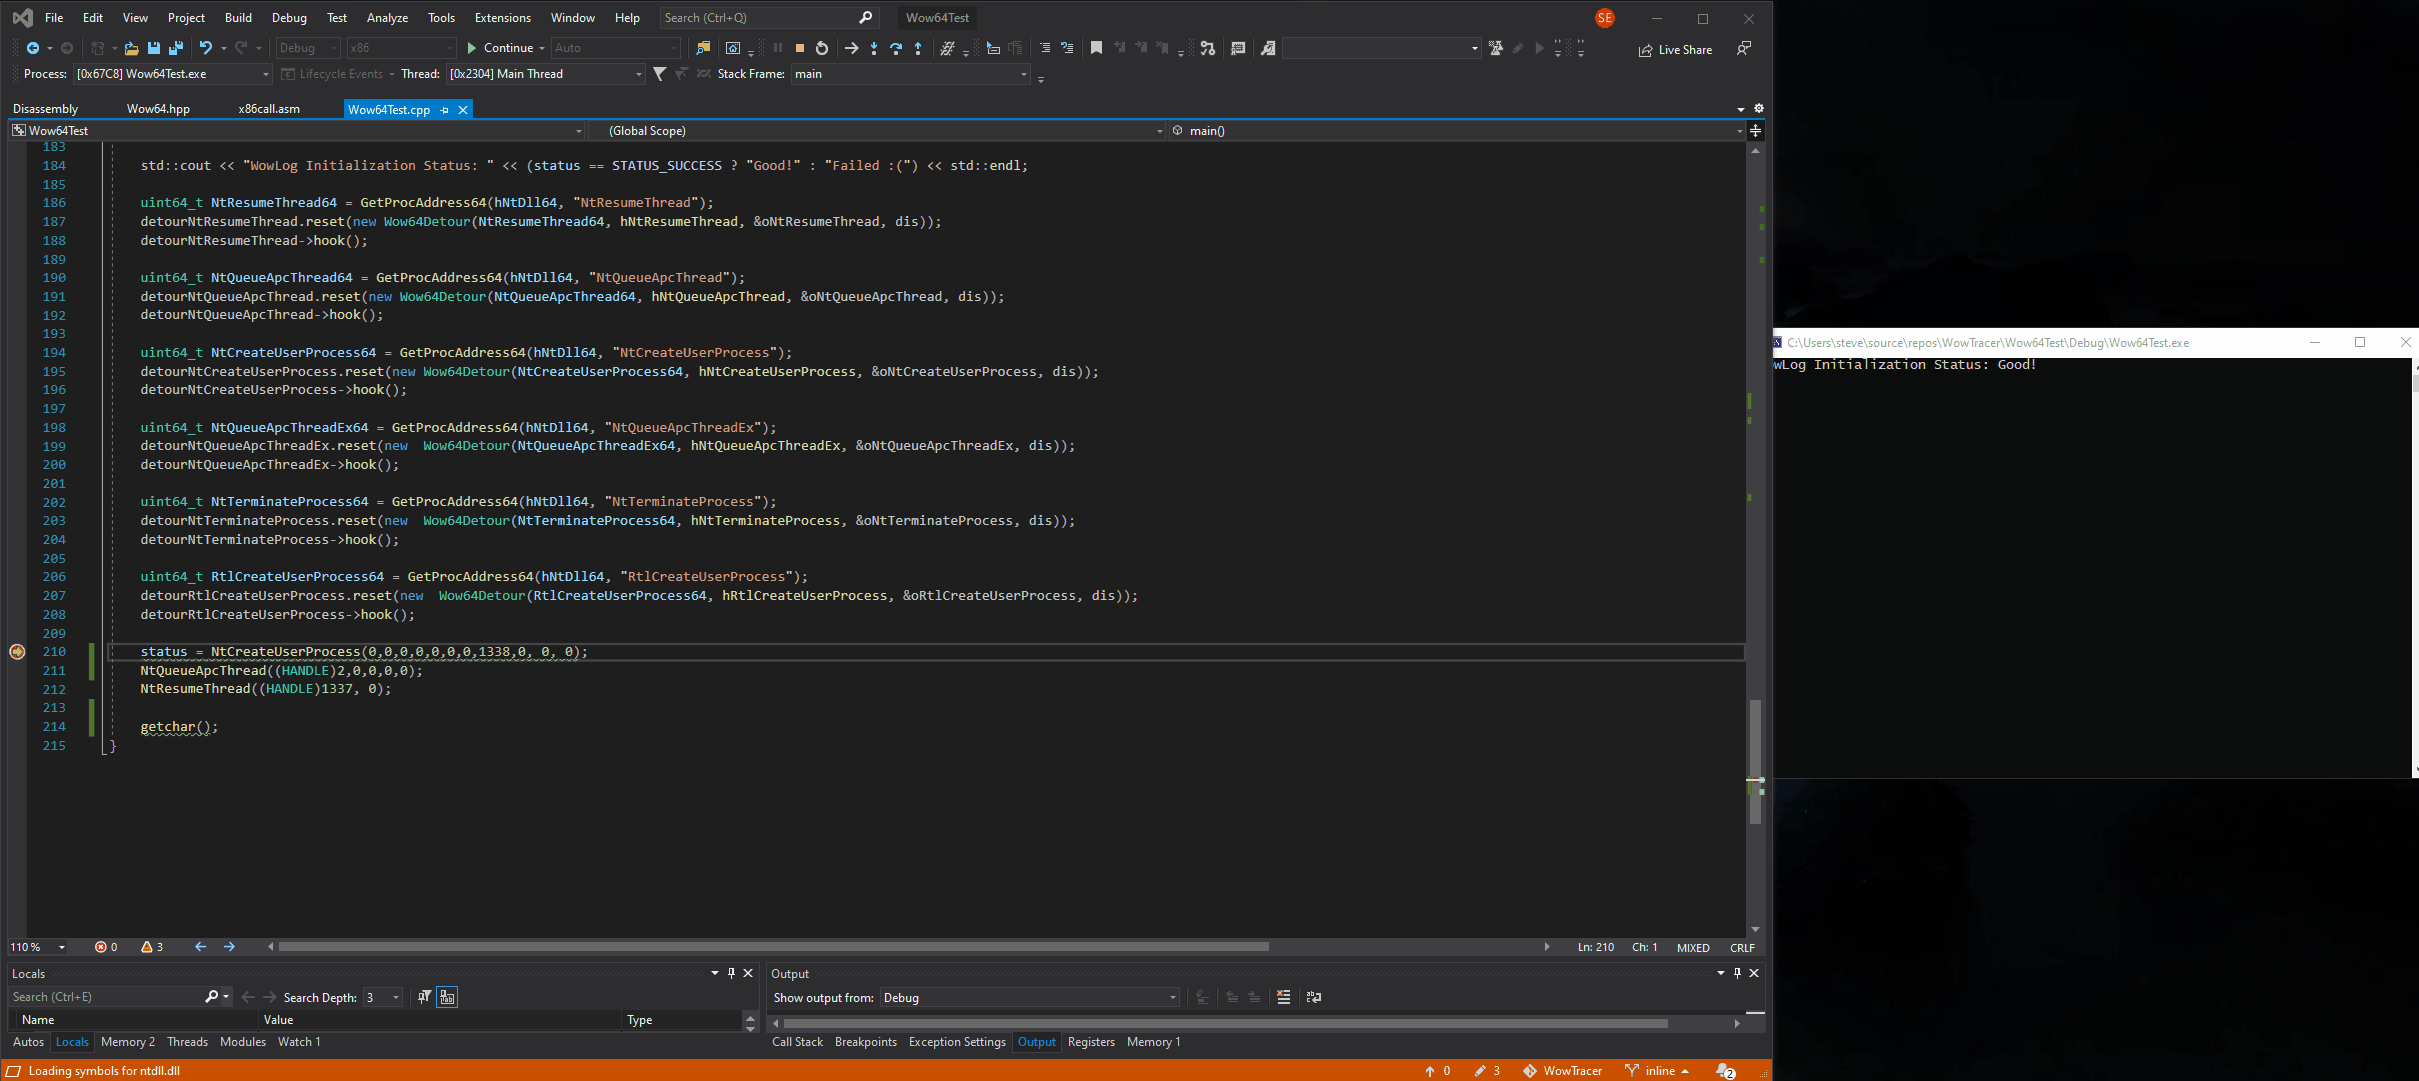Click the Step Into arrow icon

[874, 48]
